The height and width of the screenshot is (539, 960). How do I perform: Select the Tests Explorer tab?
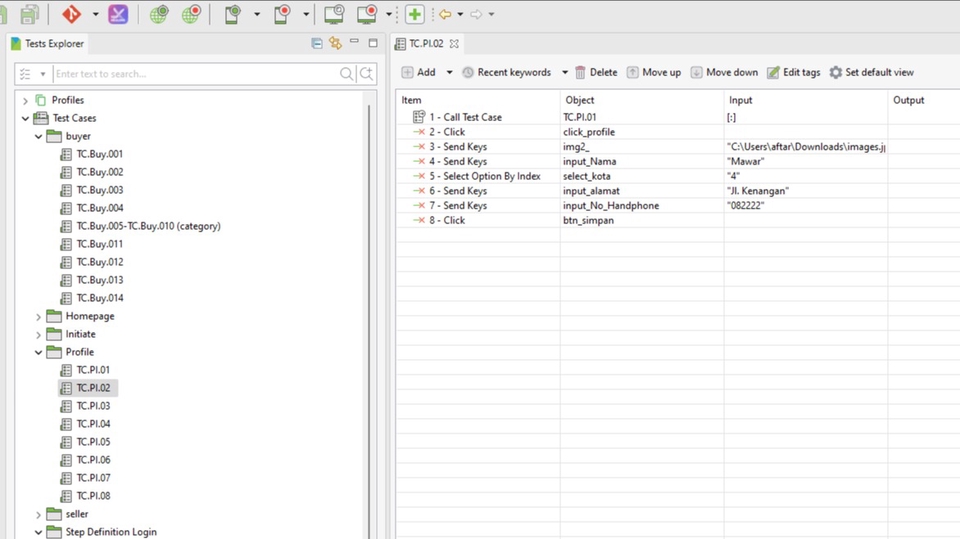pos(47,43)
